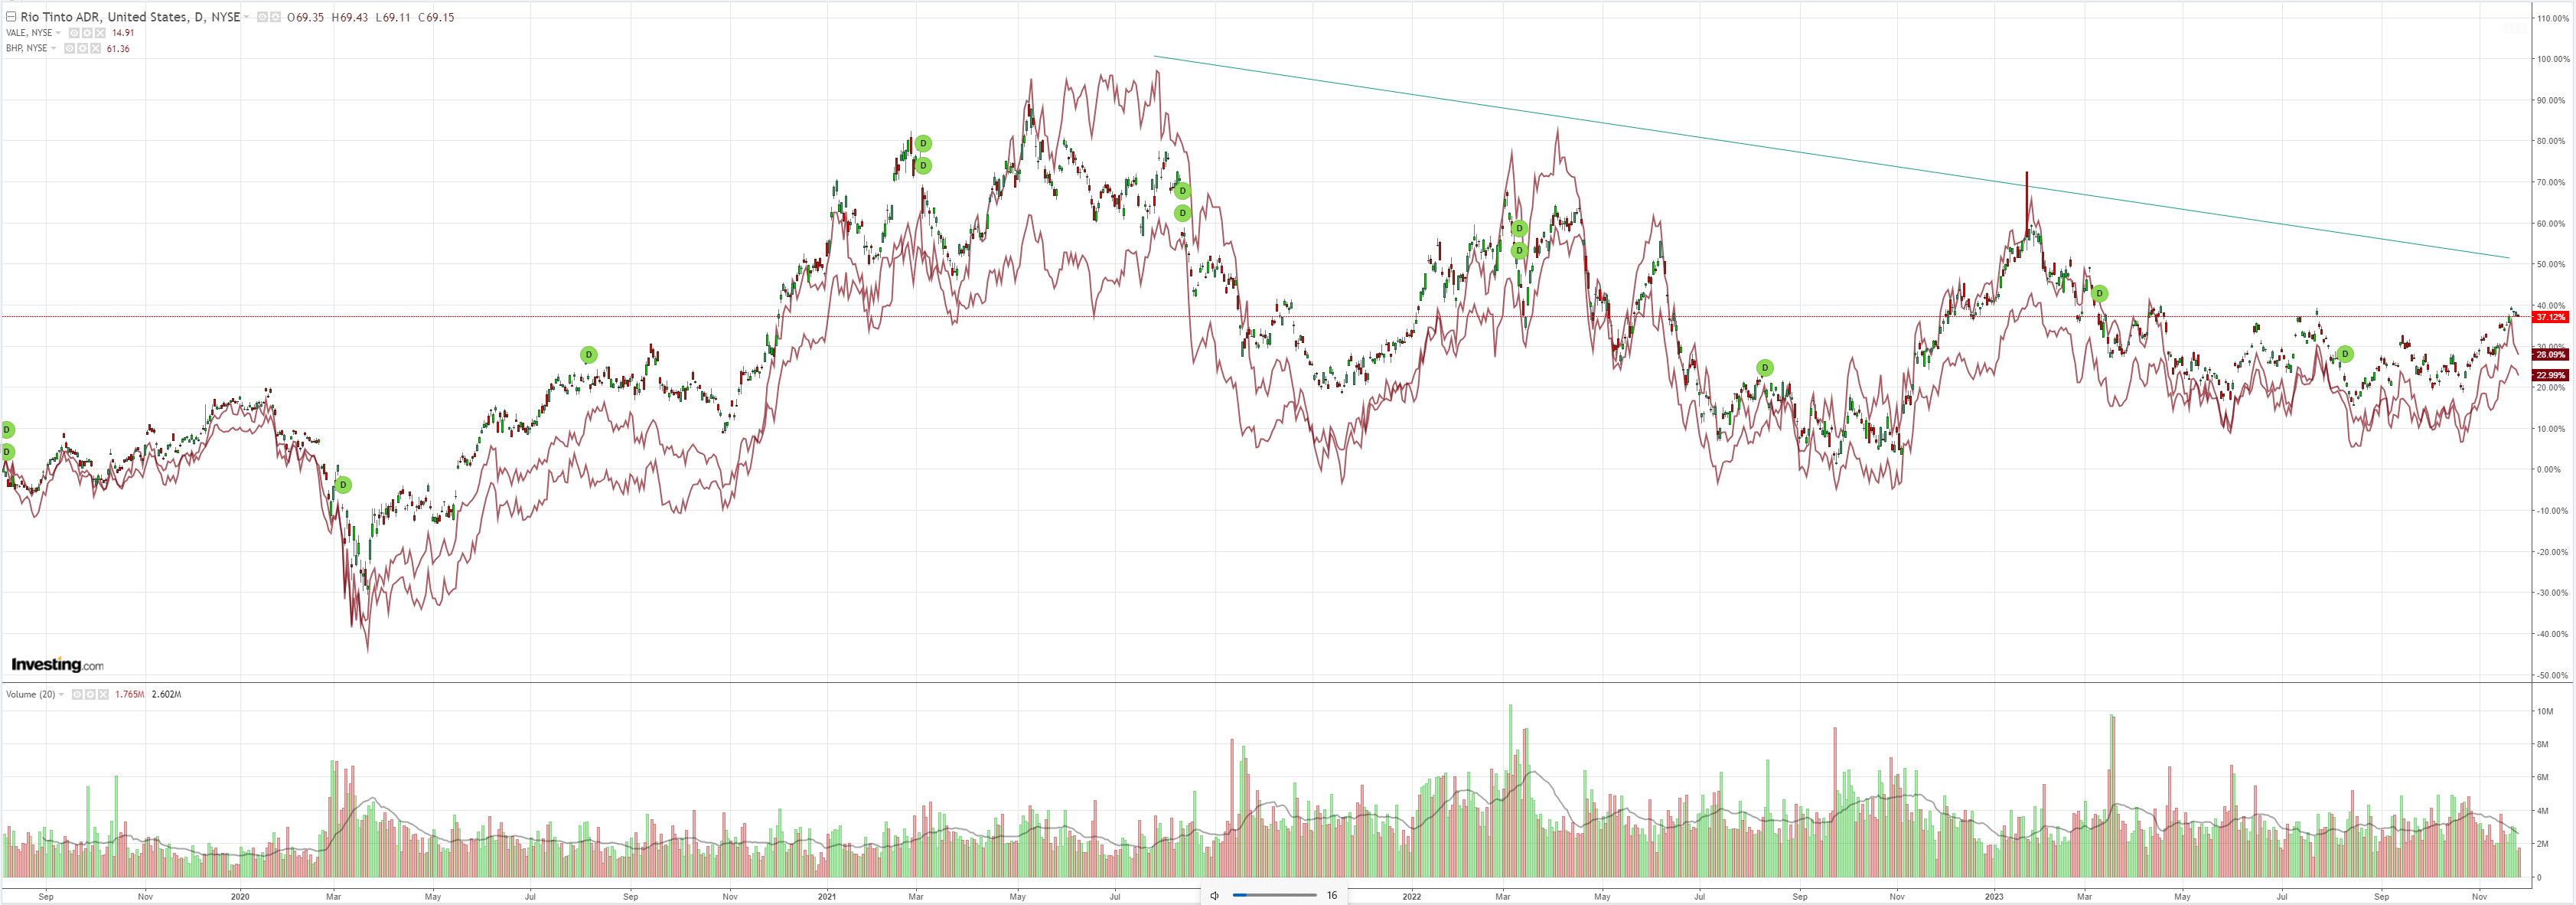The image size is (2576, 905).
Task: Collapse the legend with minus box
Action: pyautogui.click(x=11, y=17)
